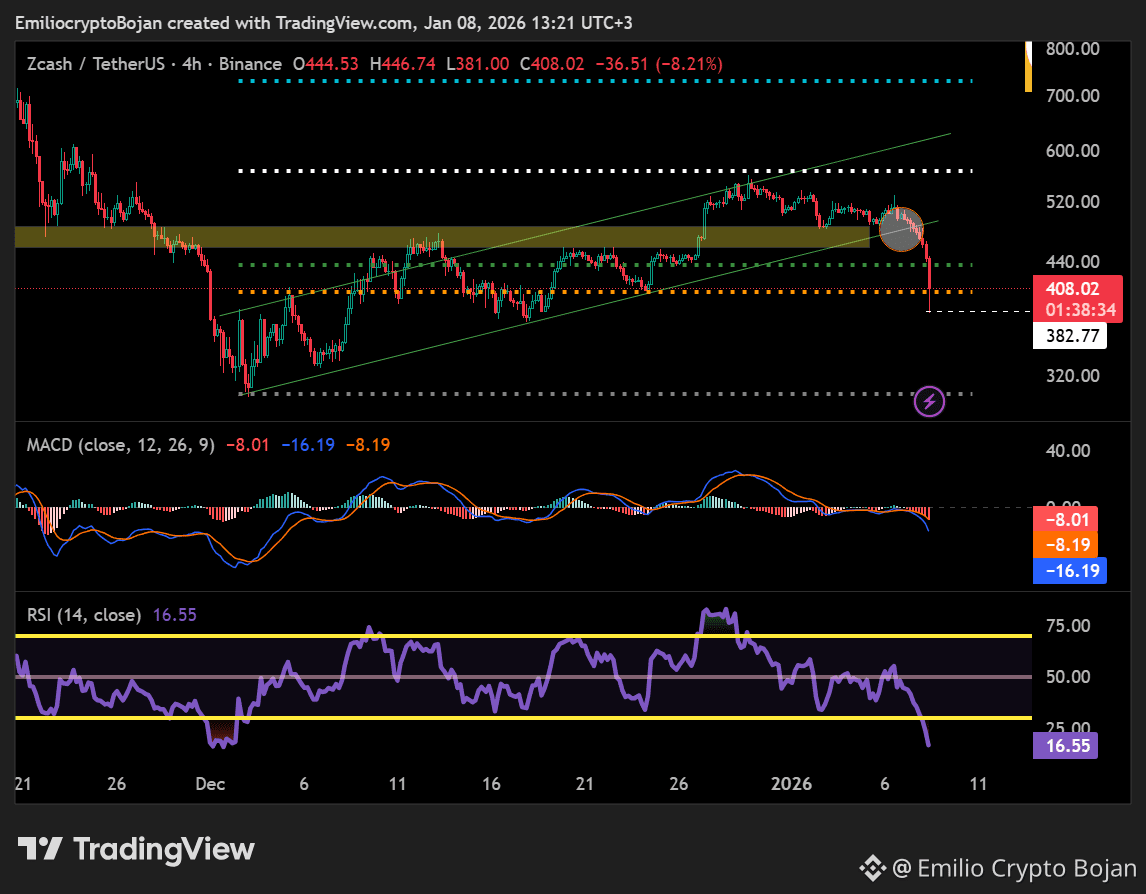Click the close value C408.02
Viewport: 1146px width, 894px height.
pos(552,64)
